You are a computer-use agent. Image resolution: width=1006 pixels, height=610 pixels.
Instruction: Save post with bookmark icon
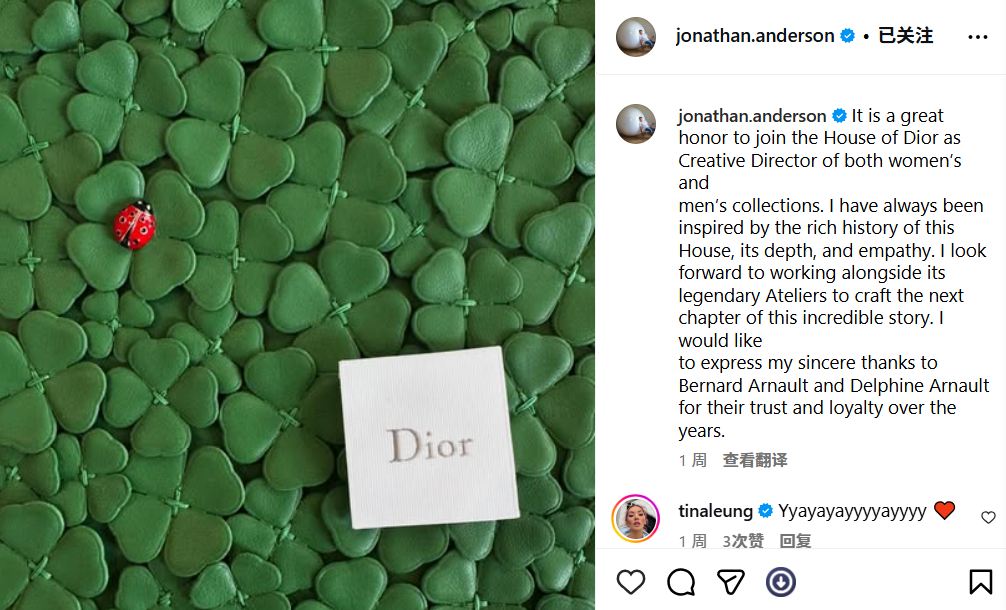coord(980,582)
